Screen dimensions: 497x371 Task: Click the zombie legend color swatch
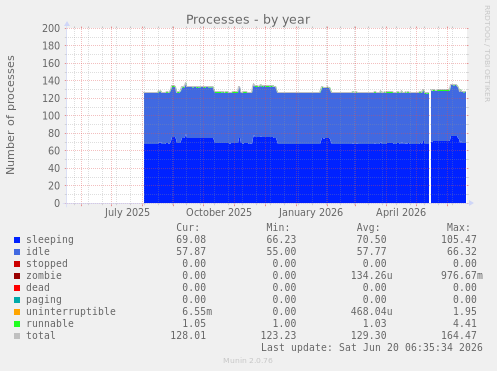tap(17, 276)
